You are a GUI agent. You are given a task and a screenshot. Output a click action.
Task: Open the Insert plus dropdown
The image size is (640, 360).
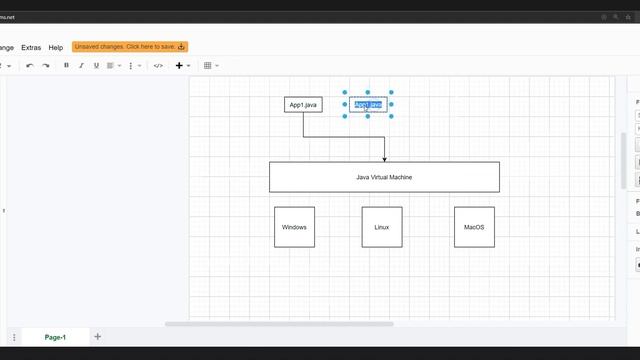[x=183, y=65]
